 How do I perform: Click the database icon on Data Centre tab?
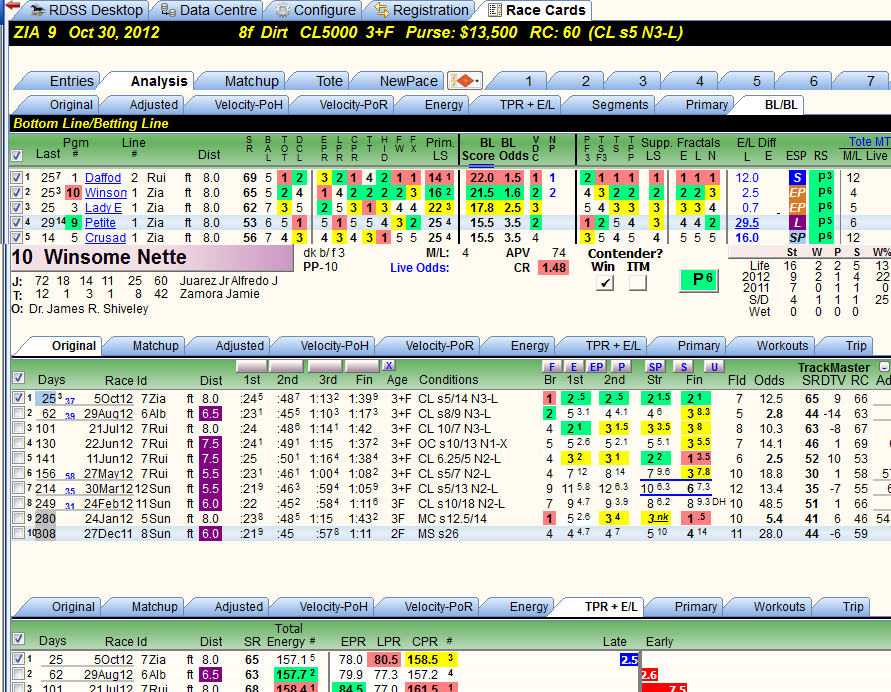click(168, 10)
